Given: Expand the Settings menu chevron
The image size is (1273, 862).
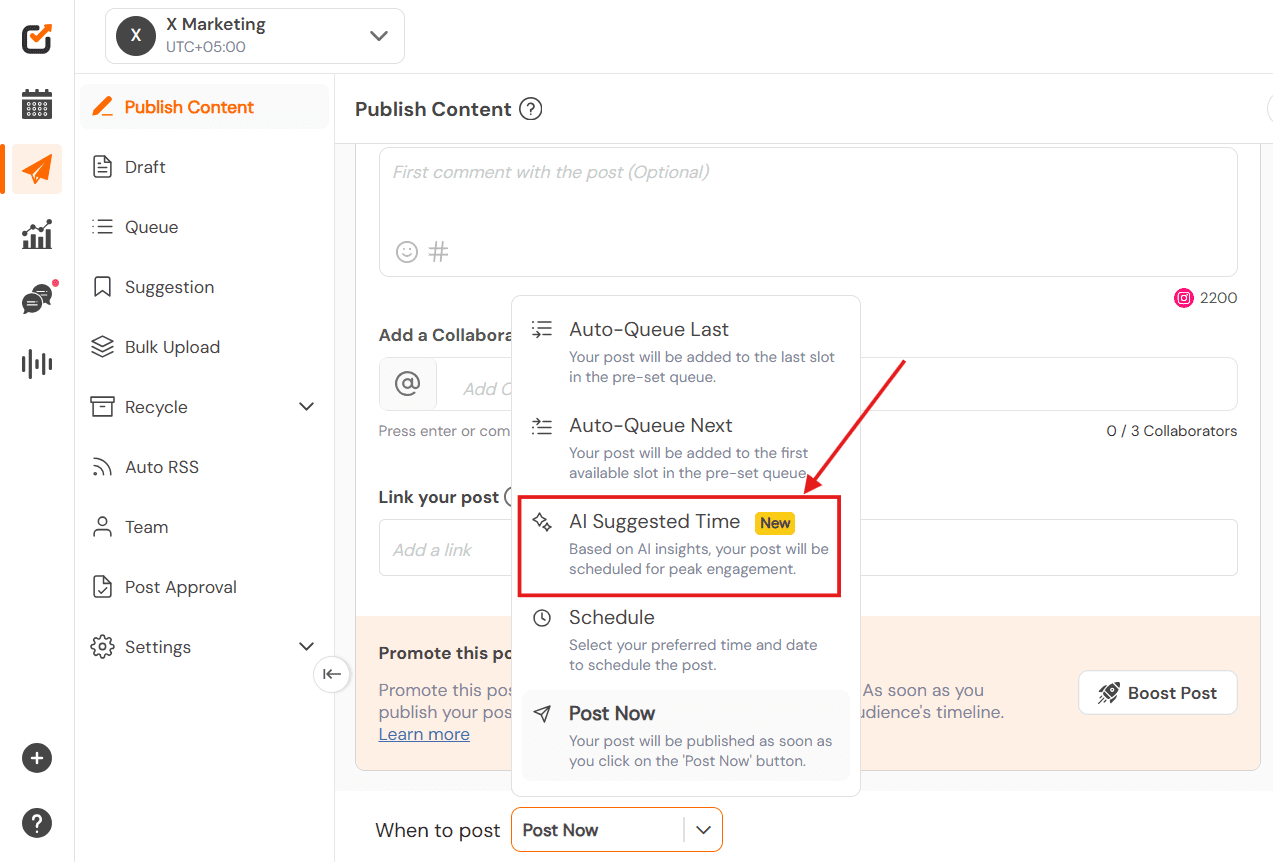Looking at the screenshot, I should [307, 647].
